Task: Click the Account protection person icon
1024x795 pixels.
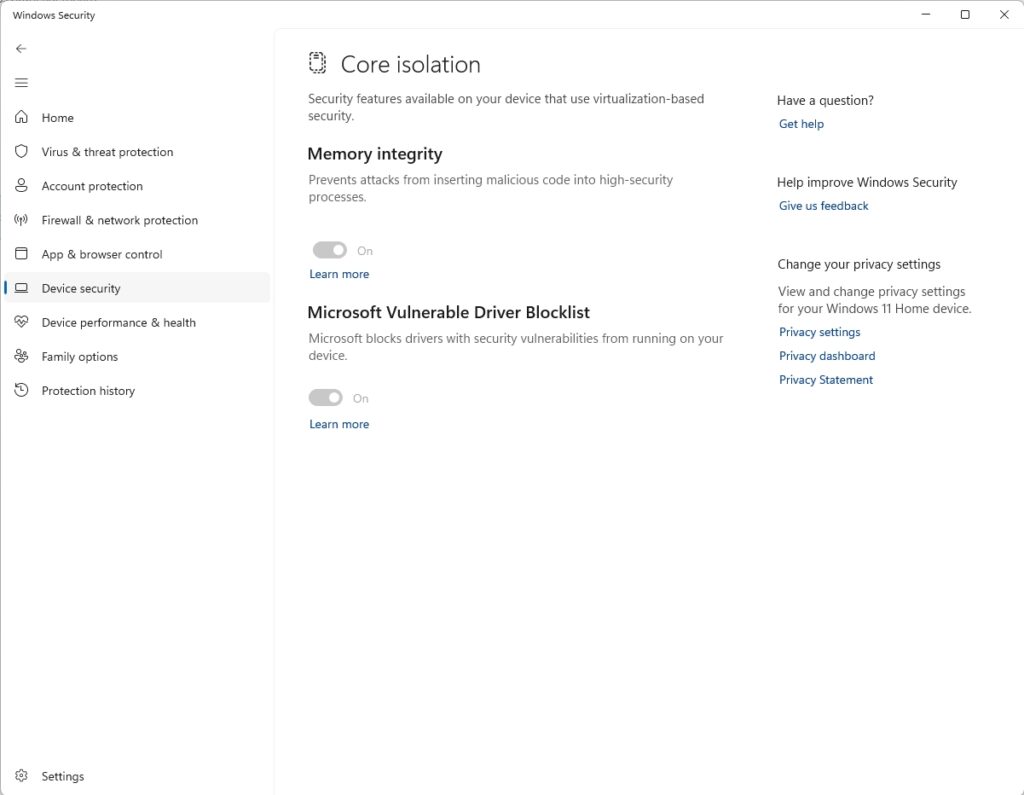Action: point(21,186)
